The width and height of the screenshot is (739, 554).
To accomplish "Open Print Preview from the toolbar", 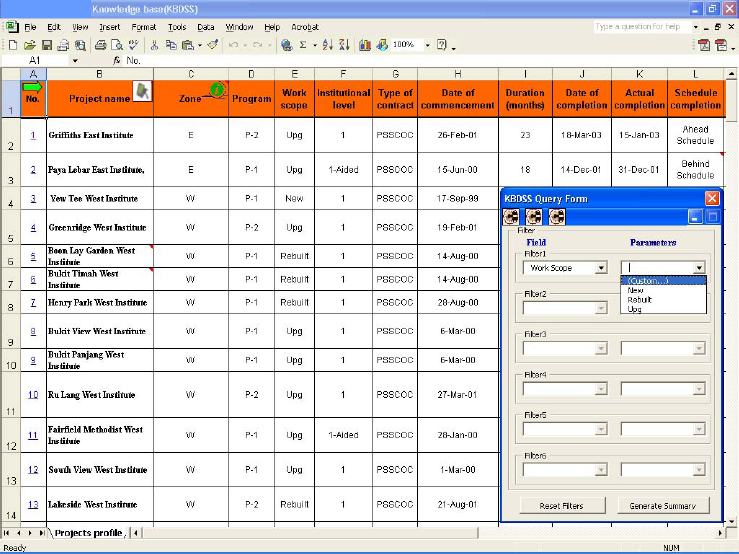I will pos(117,45).
